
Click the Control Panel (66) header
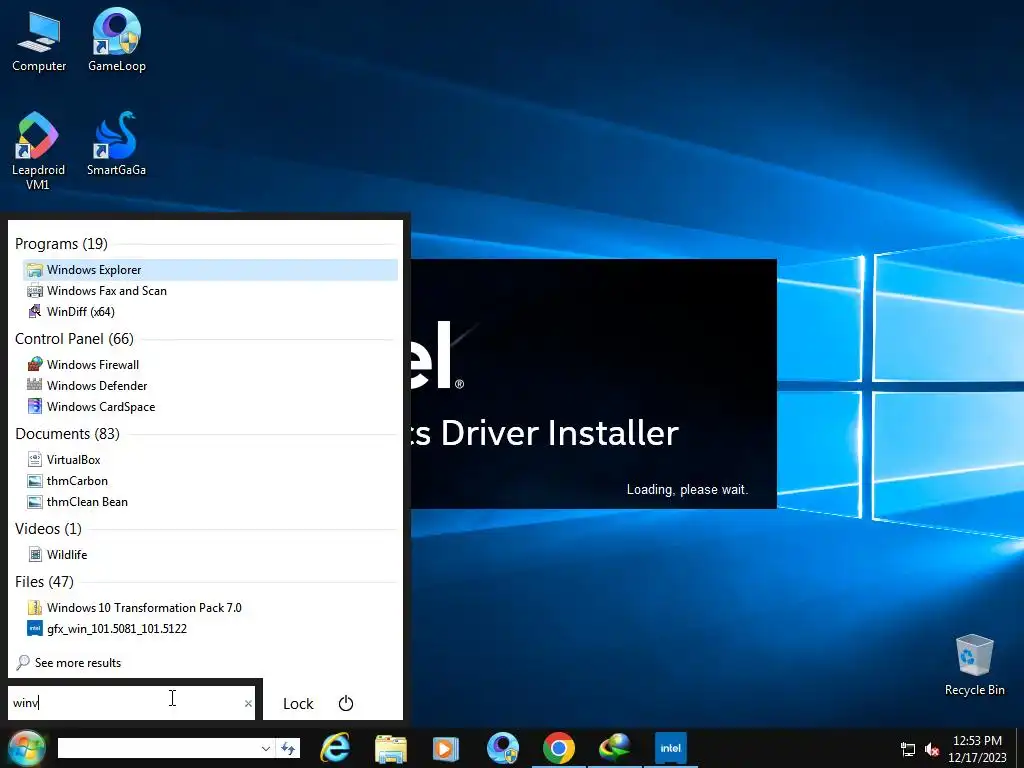click(74, 338)
